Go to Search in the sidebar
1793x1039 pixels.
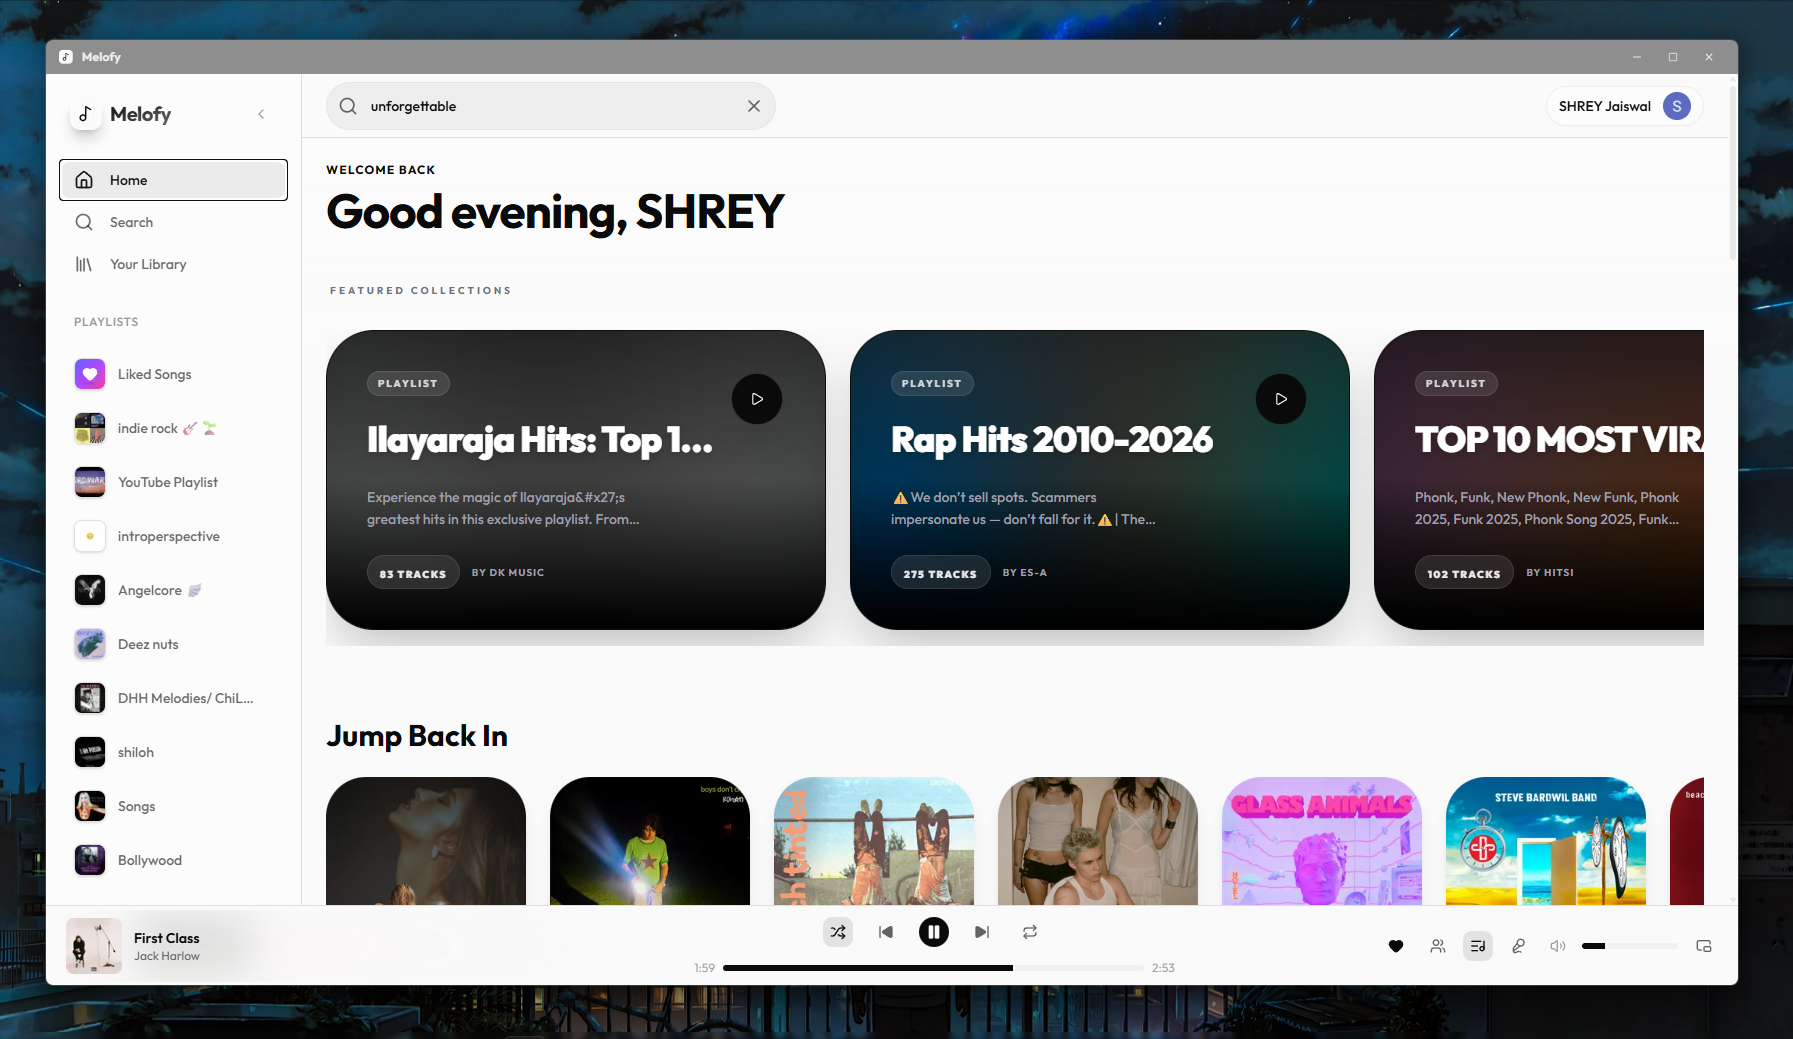pyautogui.click(x=173, y=222)
